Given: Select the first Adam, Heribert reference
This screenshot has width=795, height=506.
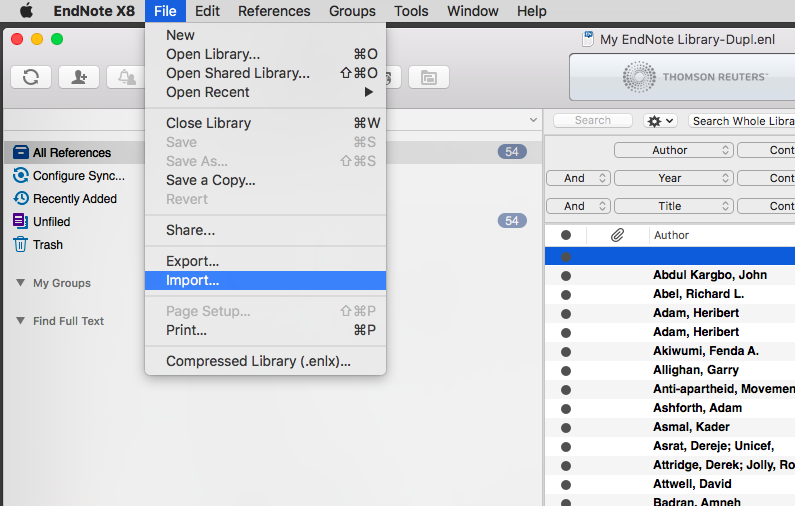Looking at the screenshot, I should 696,313.
